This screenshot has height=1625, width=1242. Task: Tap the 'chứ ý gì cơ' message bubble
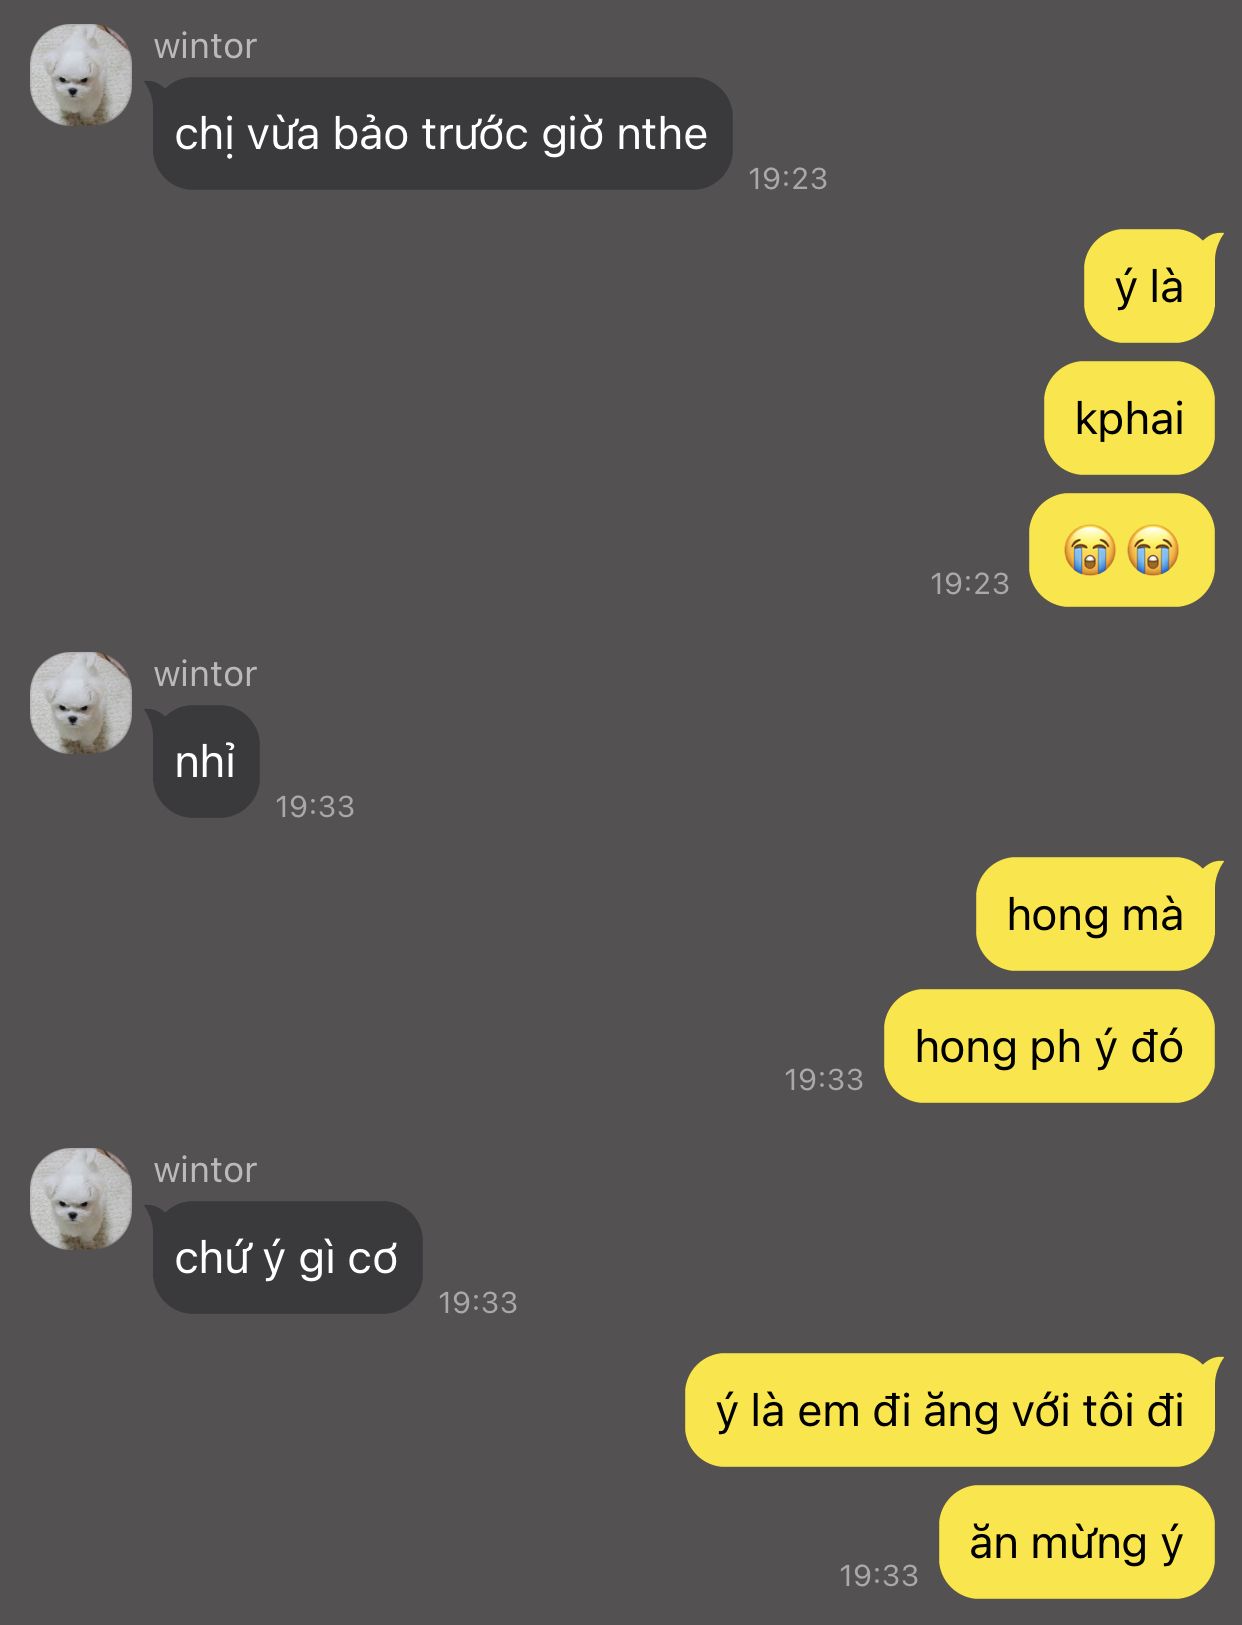click(x=287, y=1258)
